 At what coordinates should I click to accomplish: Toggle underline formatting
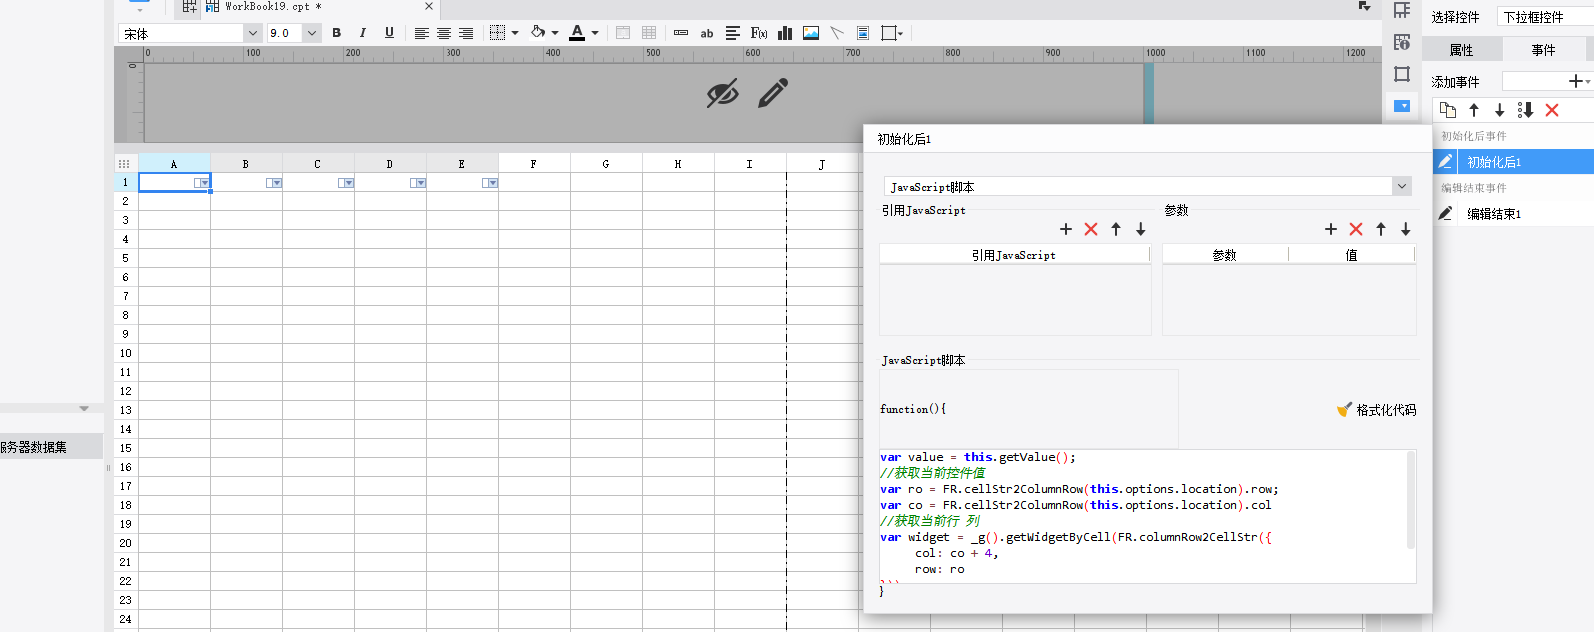tap(389, 33)
